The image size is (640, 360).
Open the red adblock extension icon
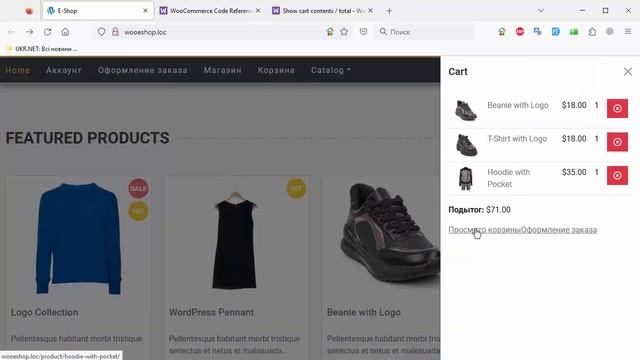click(520, 32)
